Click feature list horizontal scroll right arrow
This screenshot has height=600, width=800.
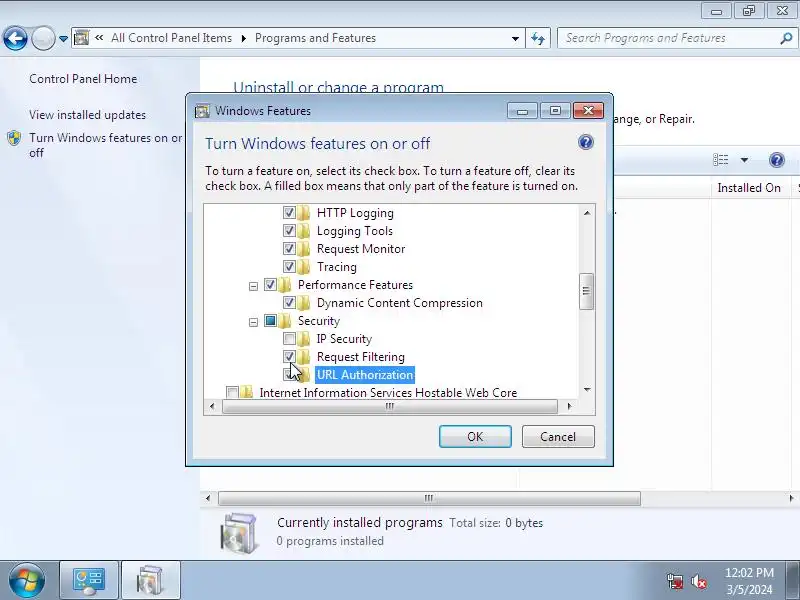(569, 406)
